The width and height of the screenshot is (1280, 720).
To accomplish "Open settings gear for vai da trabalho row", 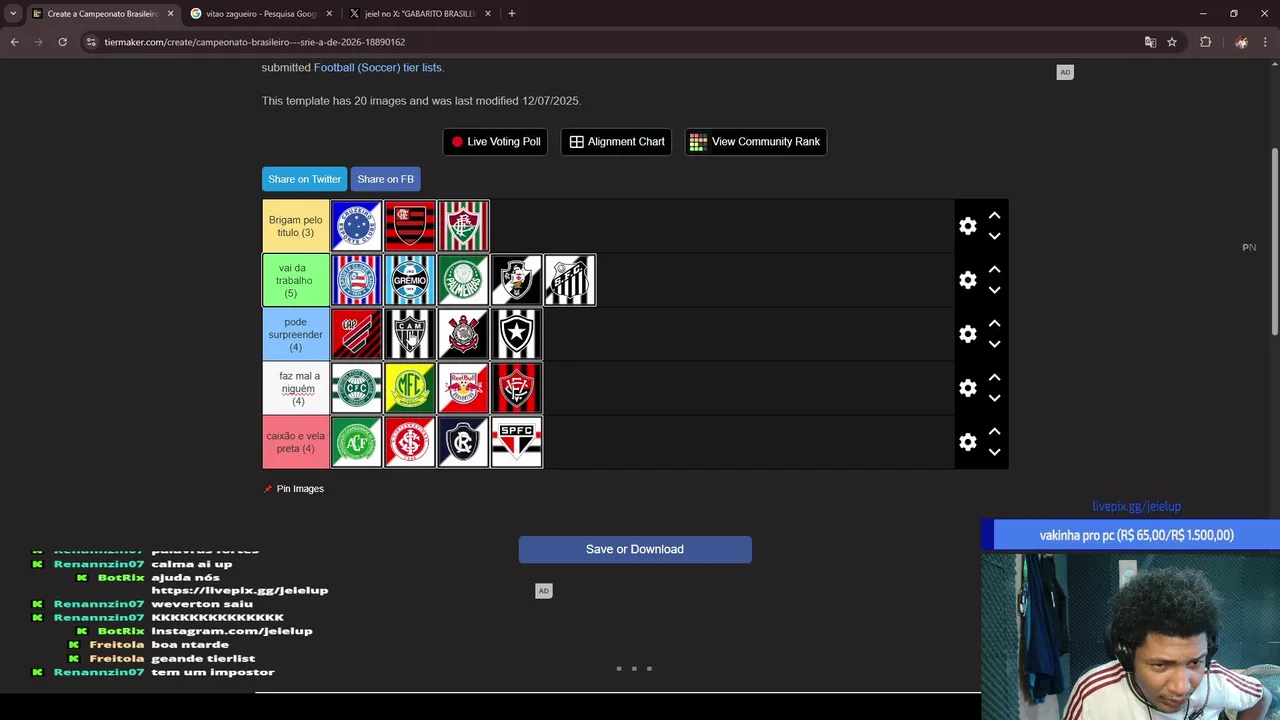I will tap(968, 280).
